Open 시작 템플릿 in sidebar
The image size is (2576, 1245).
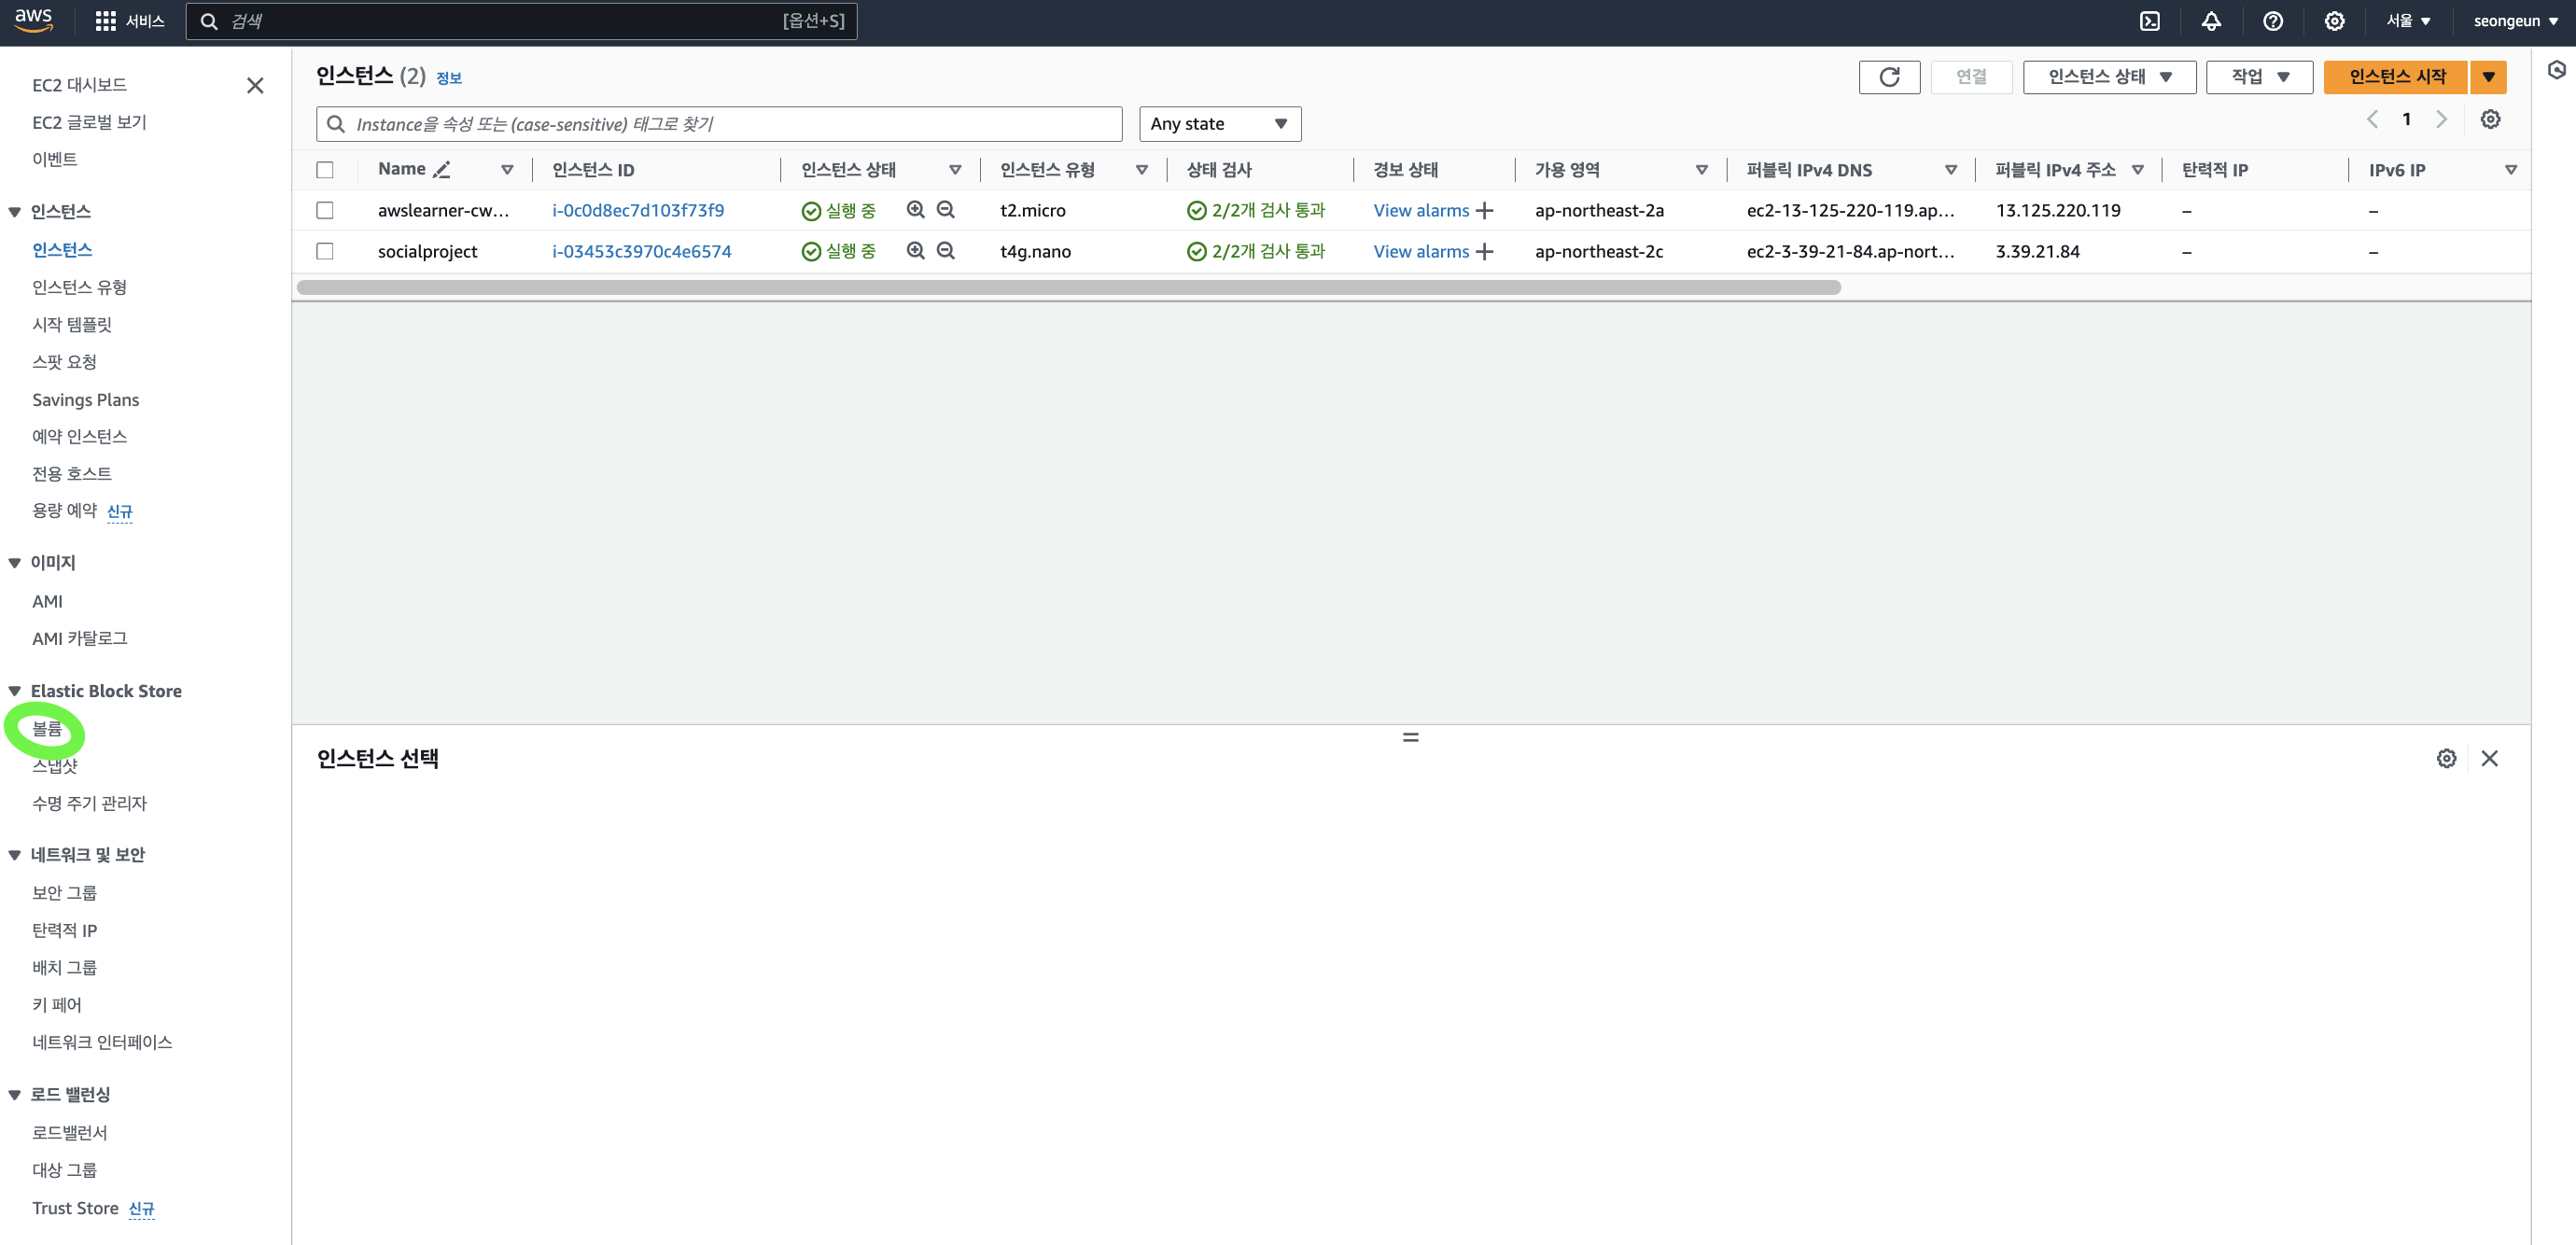coord(72,324)
